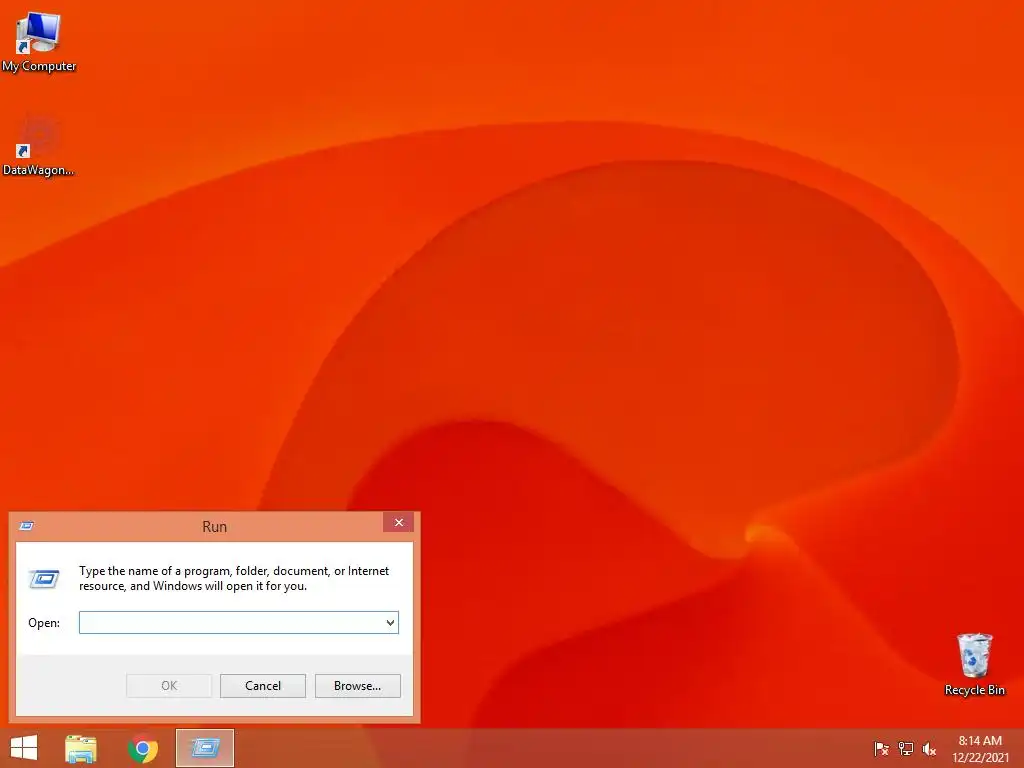
Task: Click the Browse... button
Action: click(357, 686)
